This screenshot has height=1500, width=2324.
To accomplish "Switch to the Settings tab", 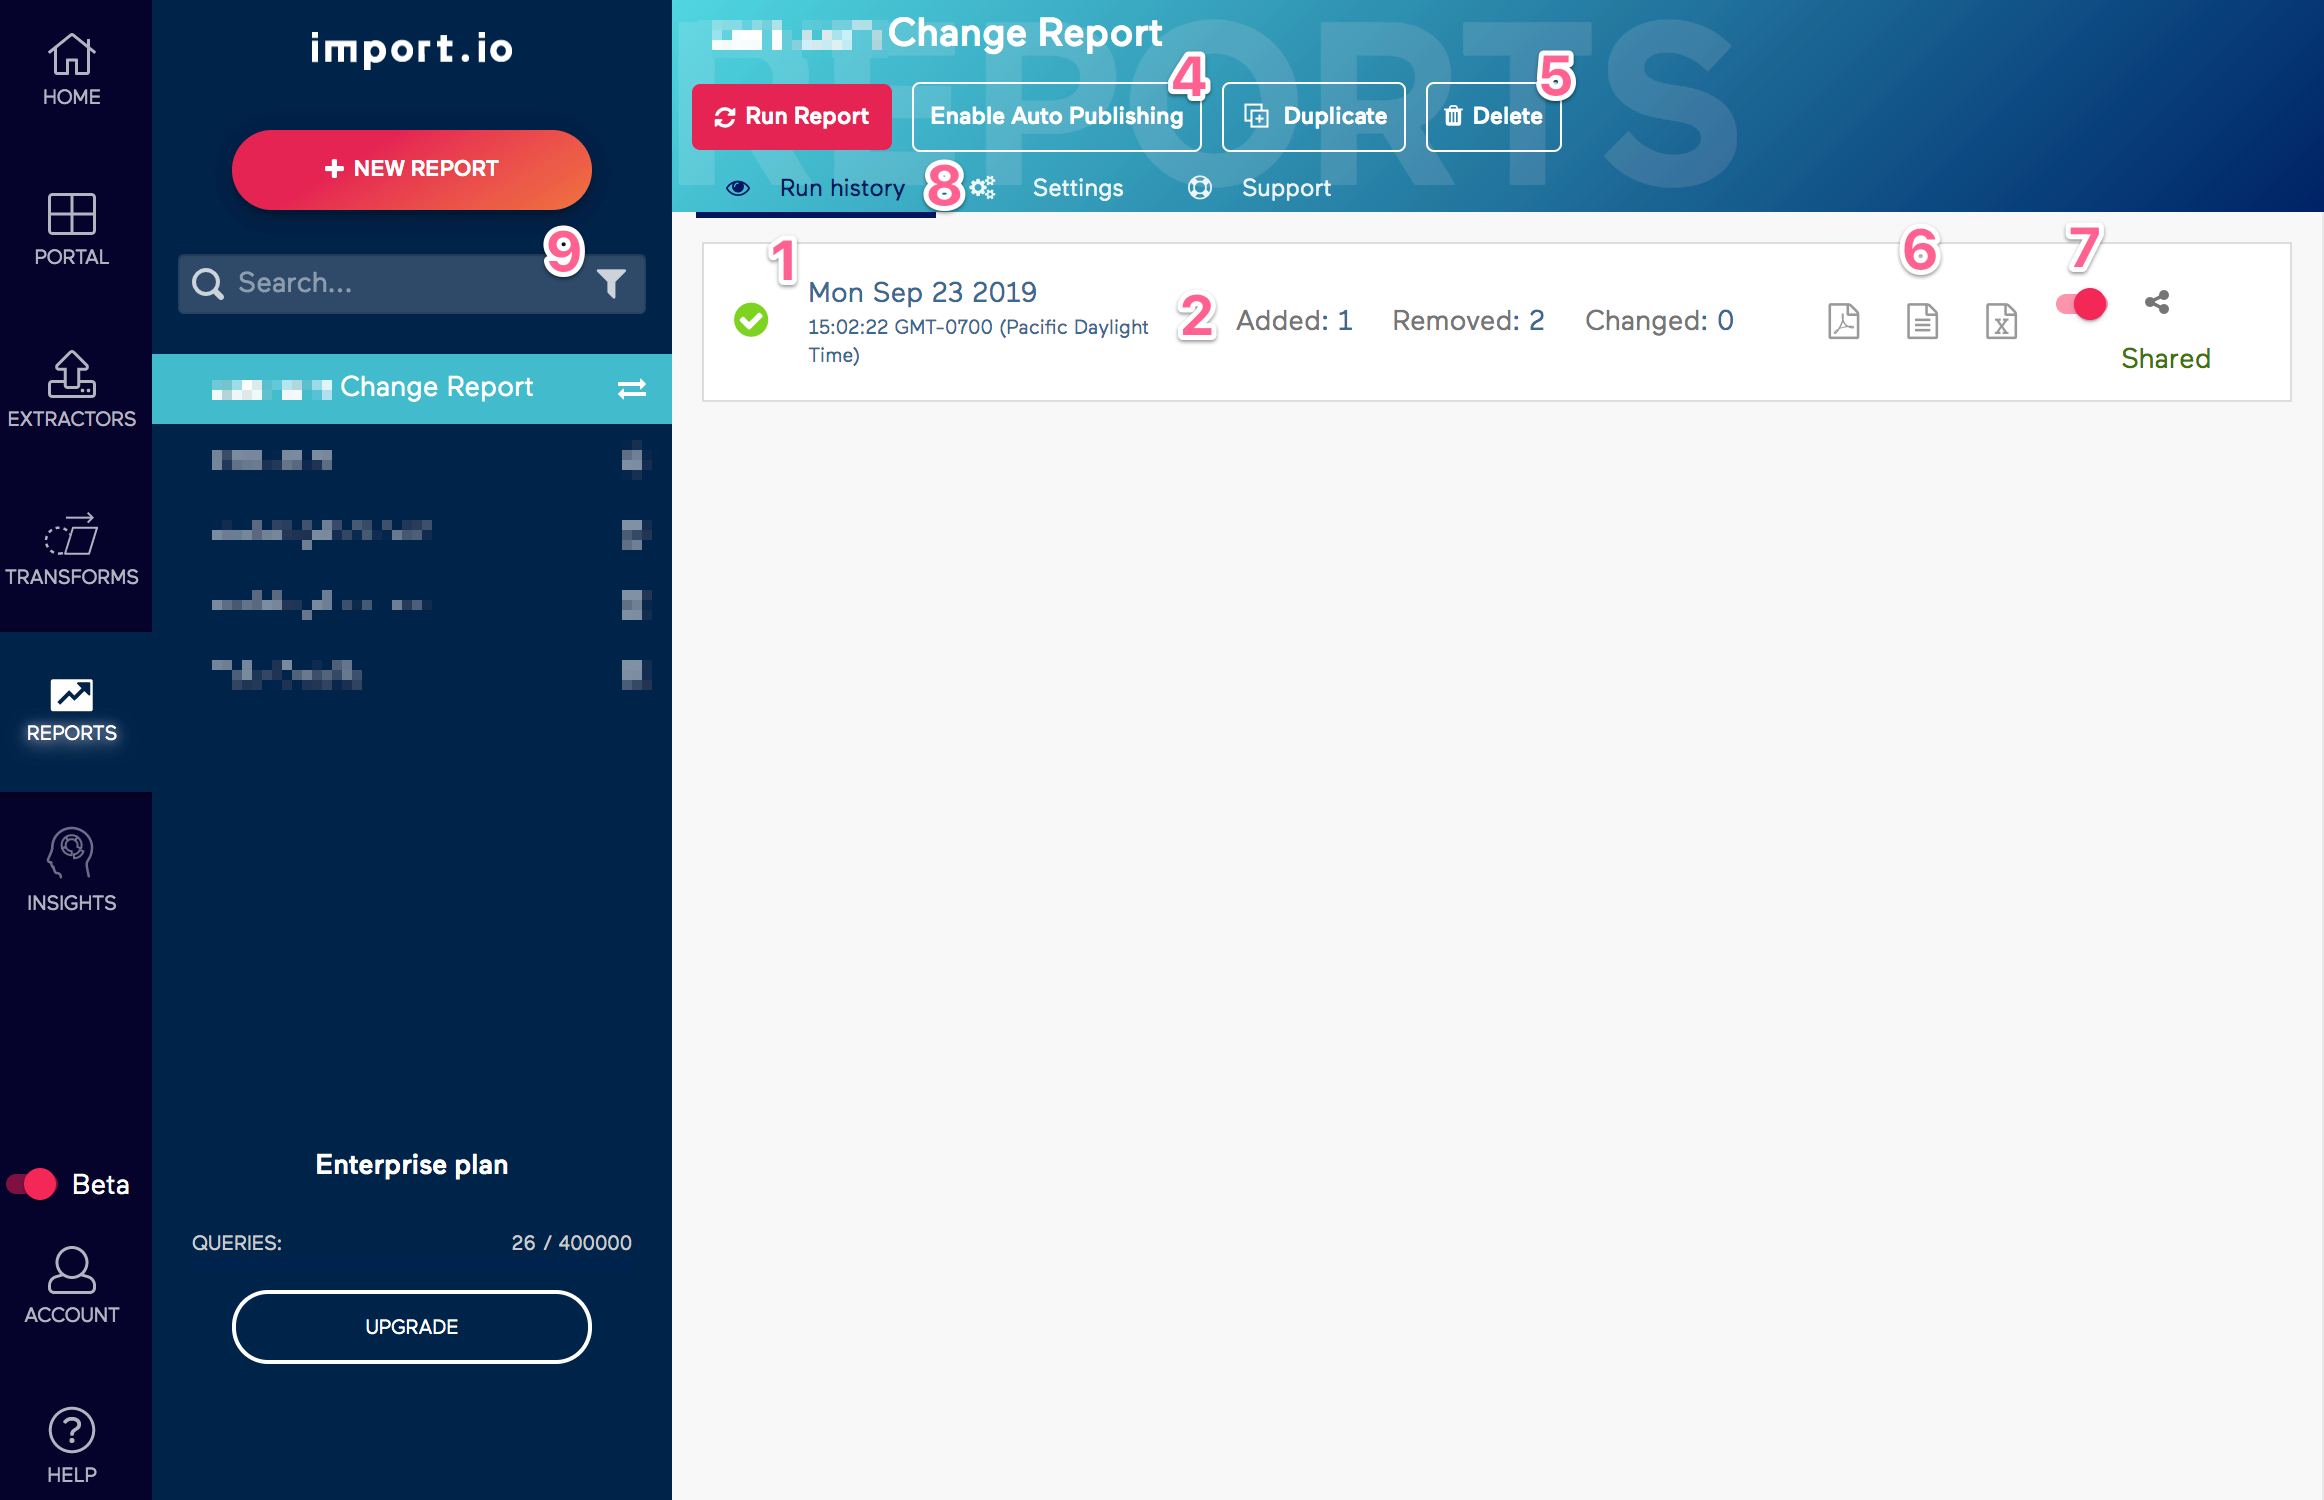I will [x=1077, y=187].
